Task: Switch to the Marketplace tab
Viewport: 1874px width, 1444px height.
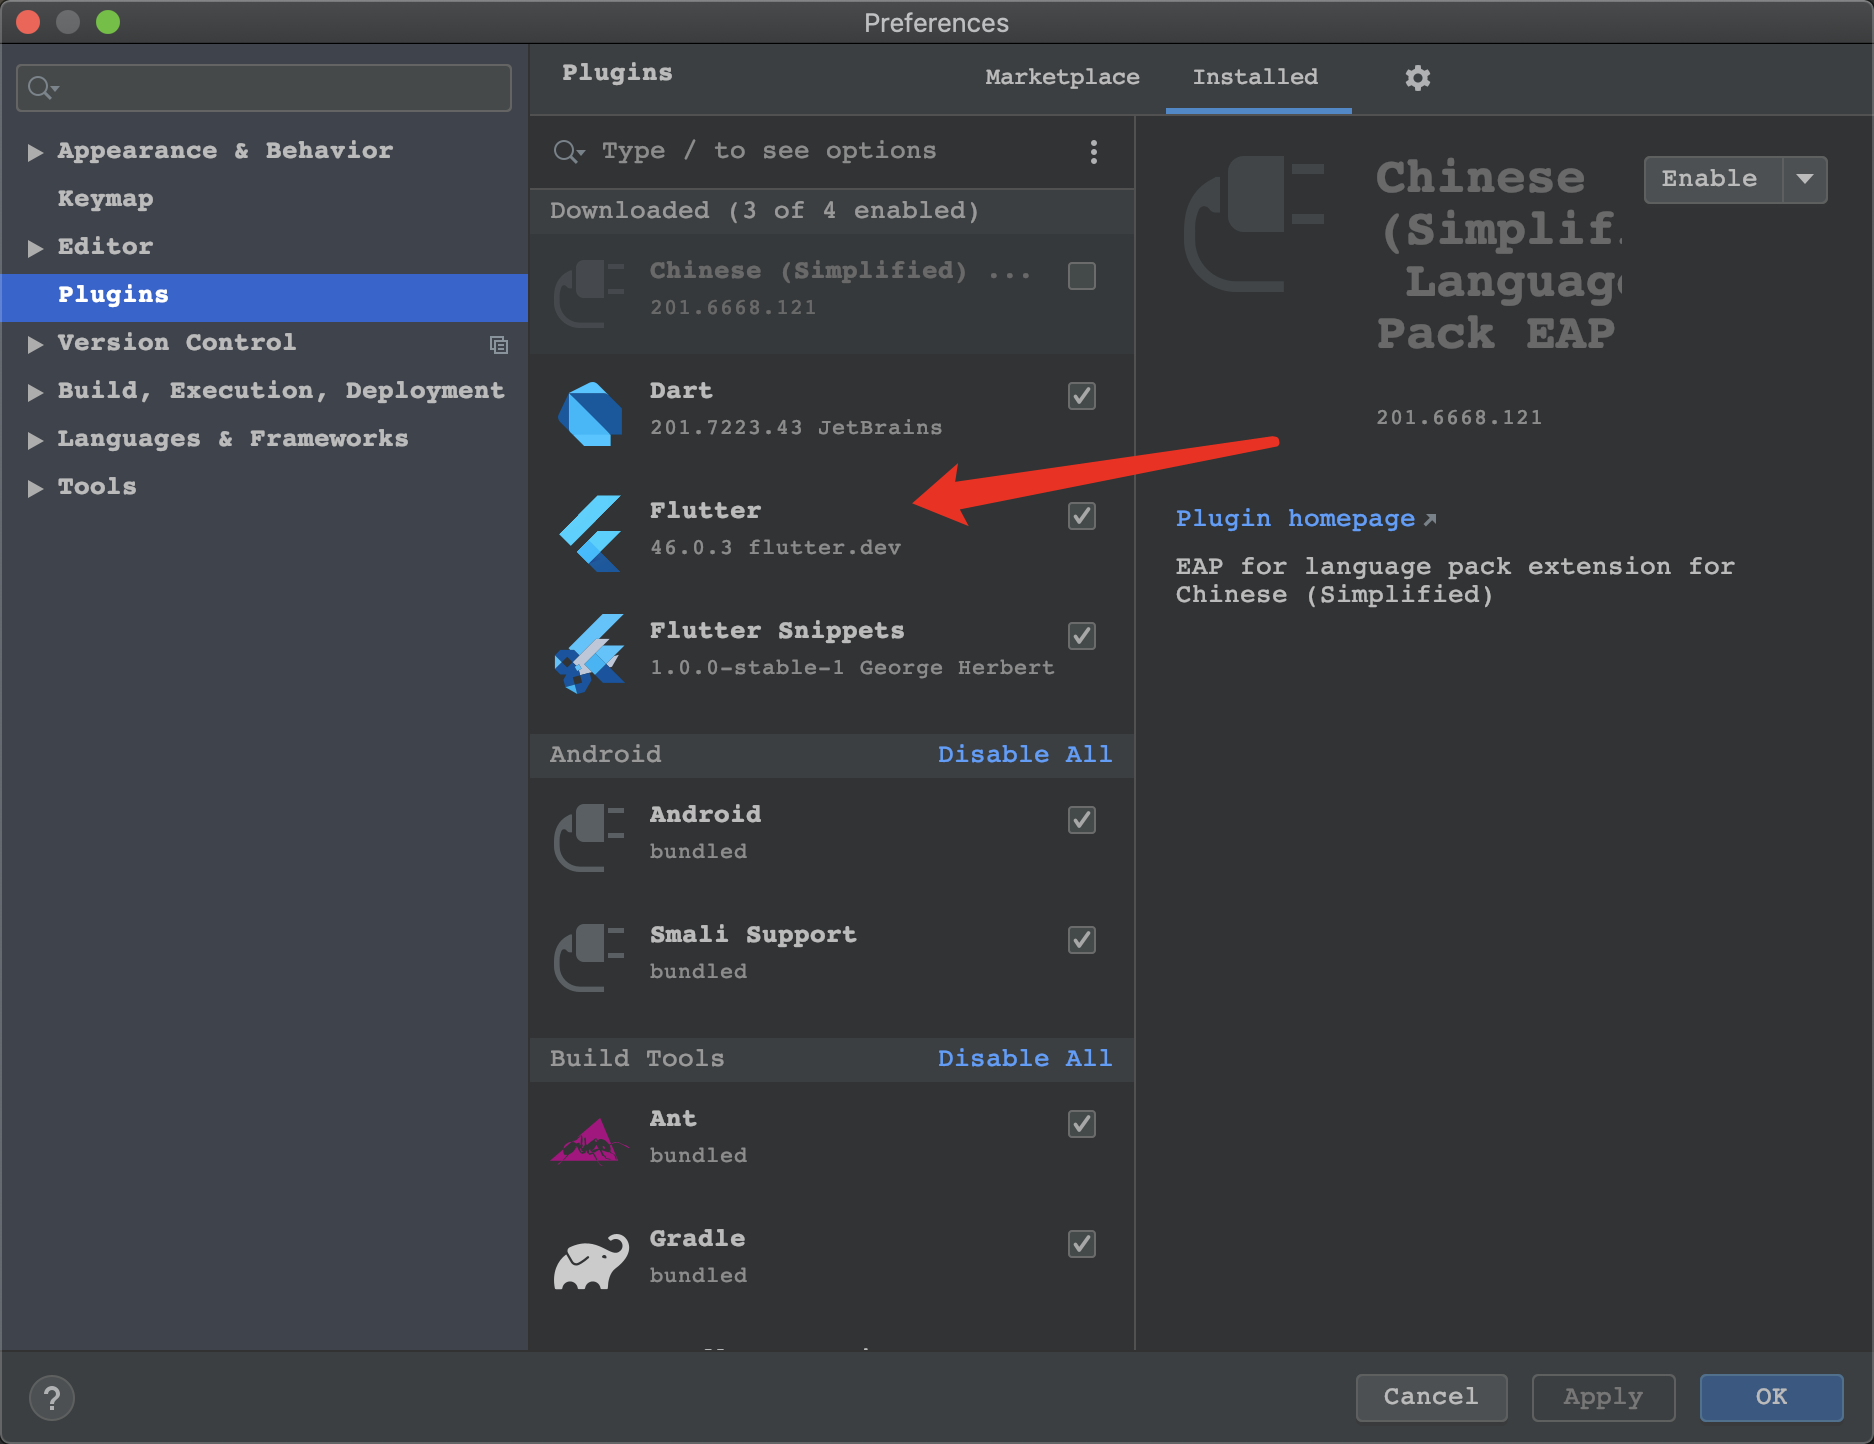Action: coord(1062,77)
